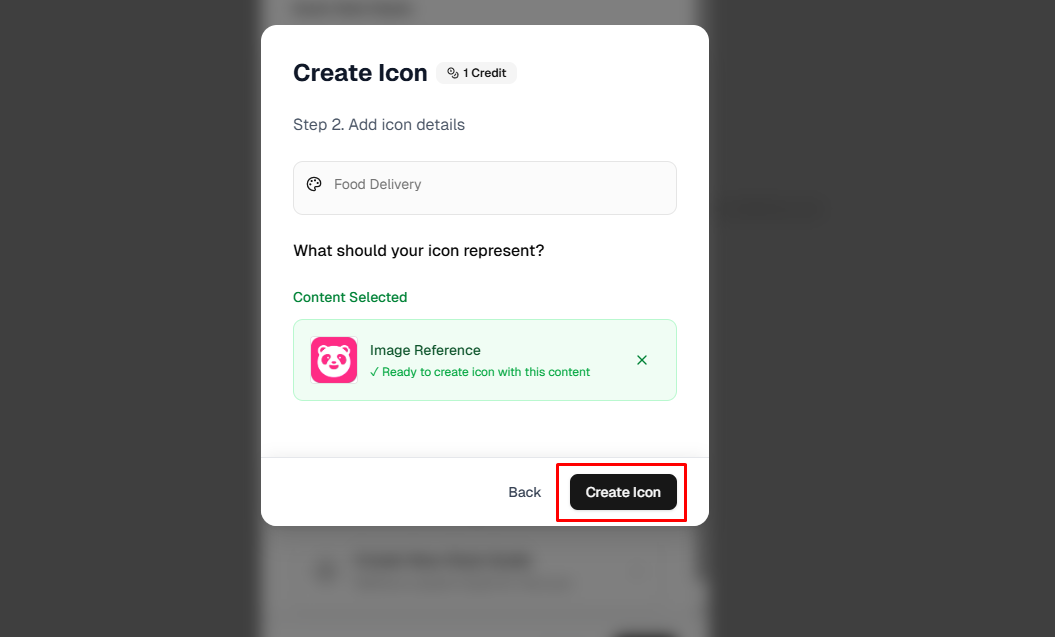Click the Create Icon dialog title
1055x637 pixels.
tap(360, 72)
